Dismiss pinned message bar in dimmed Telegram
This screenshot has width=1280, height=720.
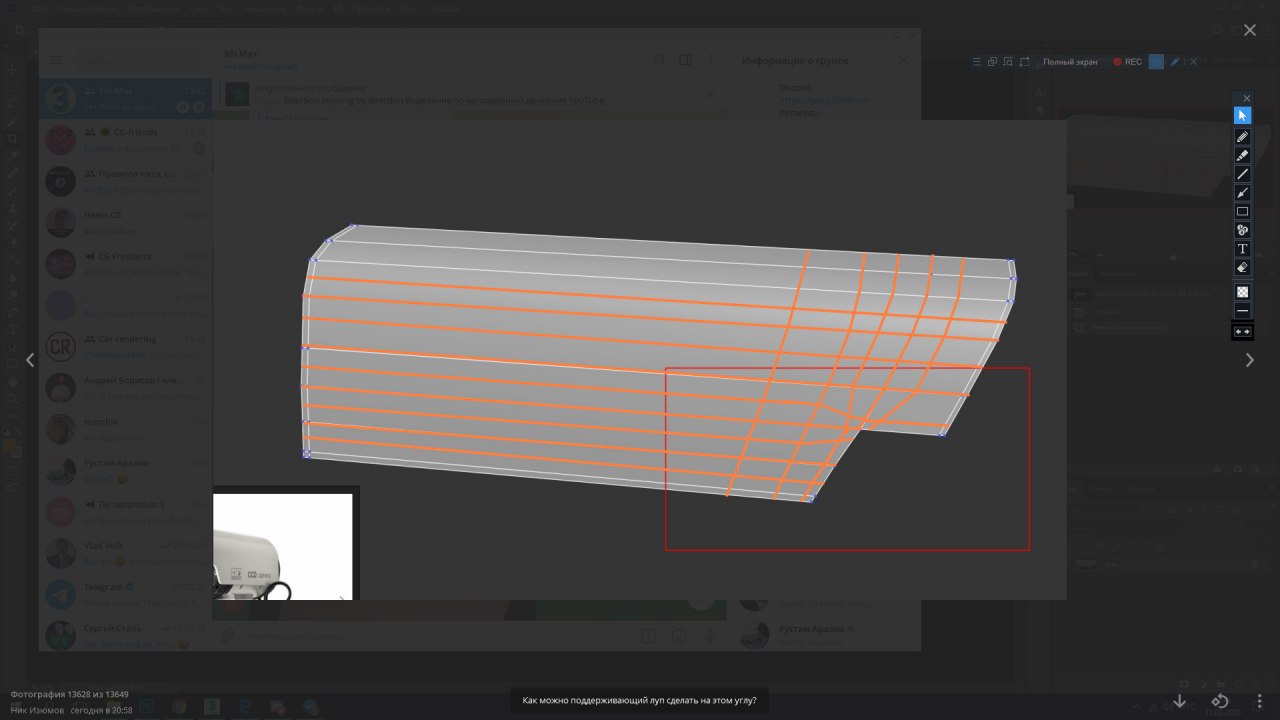[710, 94]
